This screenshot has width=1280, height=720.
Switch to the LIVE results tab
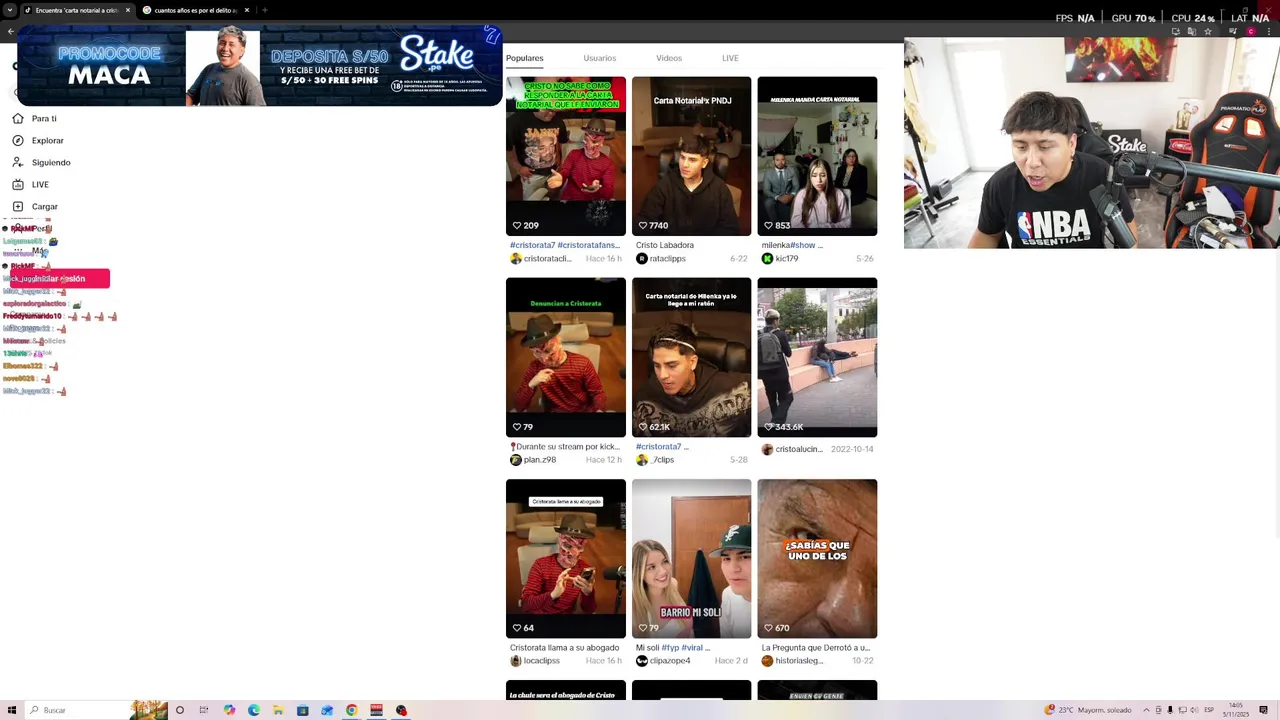(730, 58)
